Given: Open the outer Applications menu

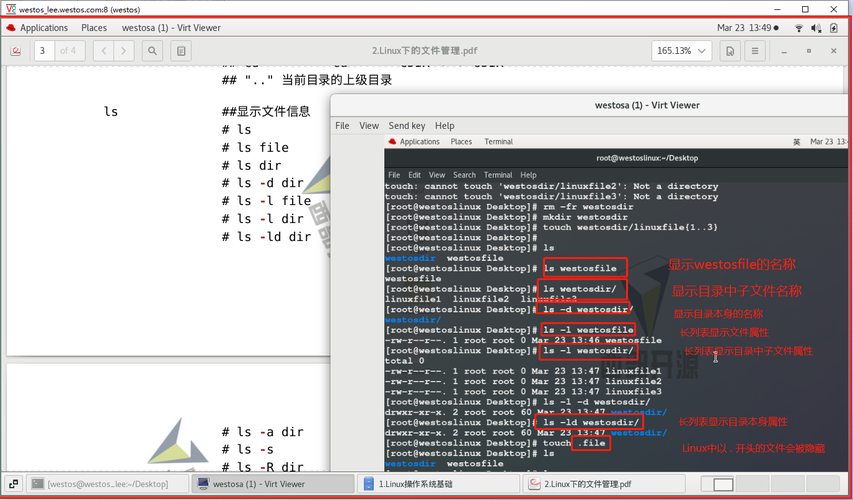Looking at the screenshot, I should point(44,28).
